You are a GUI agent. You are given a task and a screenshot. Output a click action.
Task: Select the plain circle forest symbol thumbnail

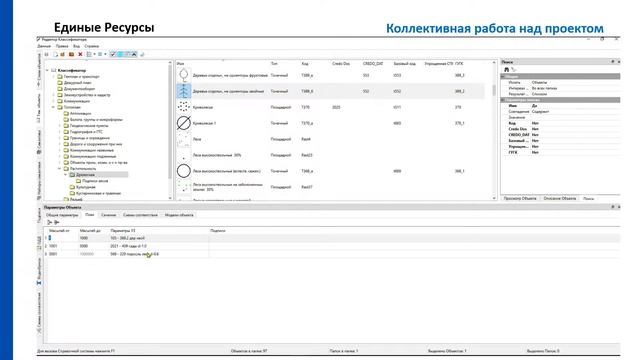click(x=184, y=171)
